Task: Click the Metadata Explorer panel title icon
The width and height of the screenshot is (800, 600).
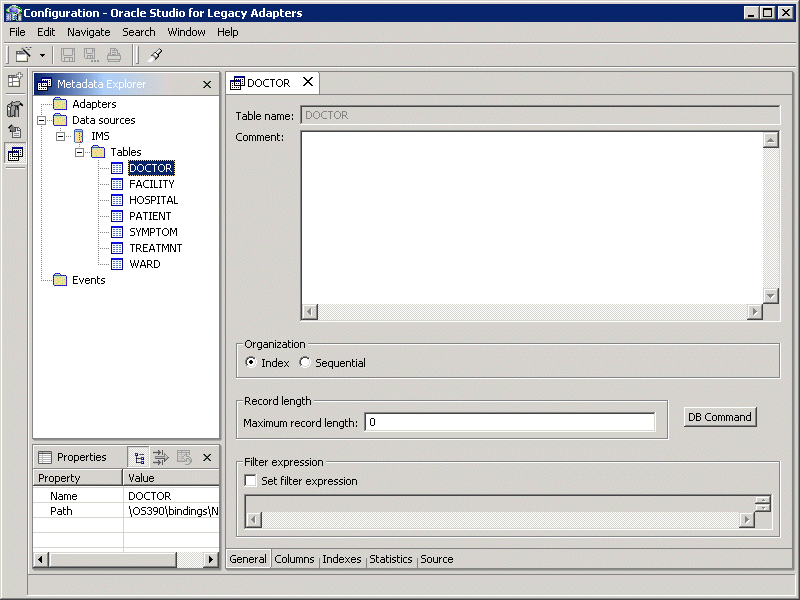Action: 45,84
